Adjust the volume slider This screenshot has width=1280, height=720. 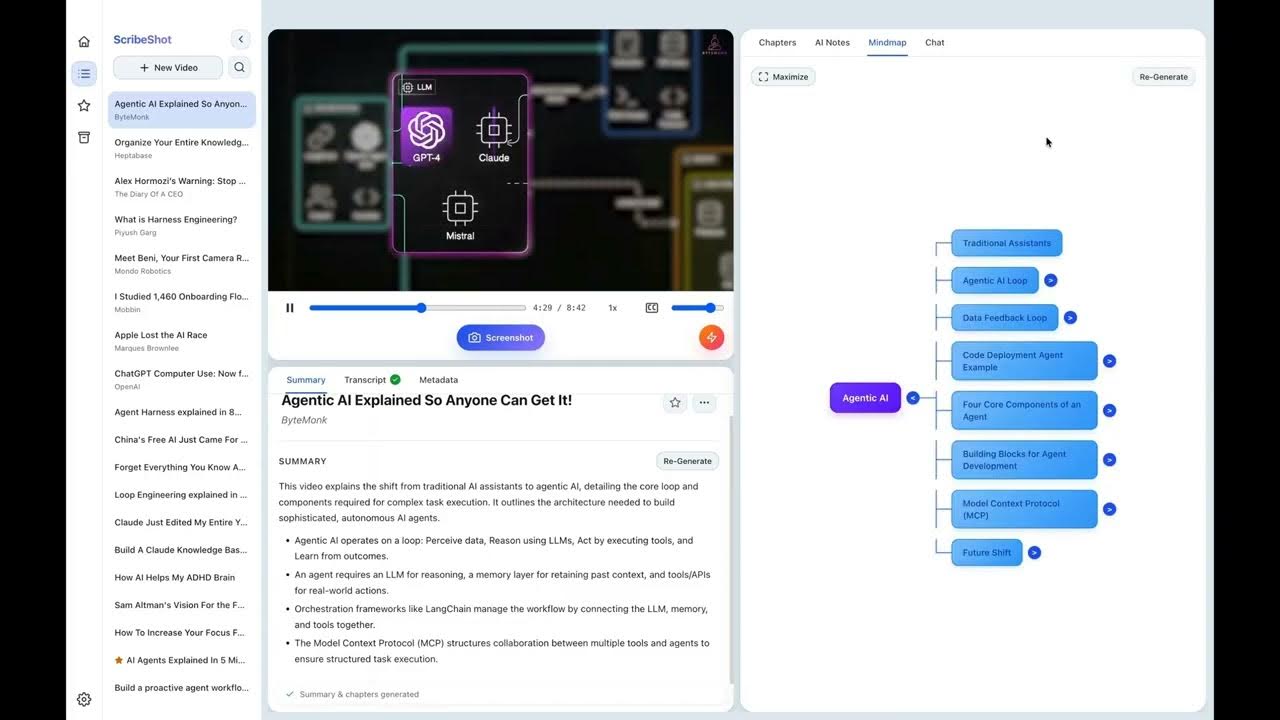(697, 308)
